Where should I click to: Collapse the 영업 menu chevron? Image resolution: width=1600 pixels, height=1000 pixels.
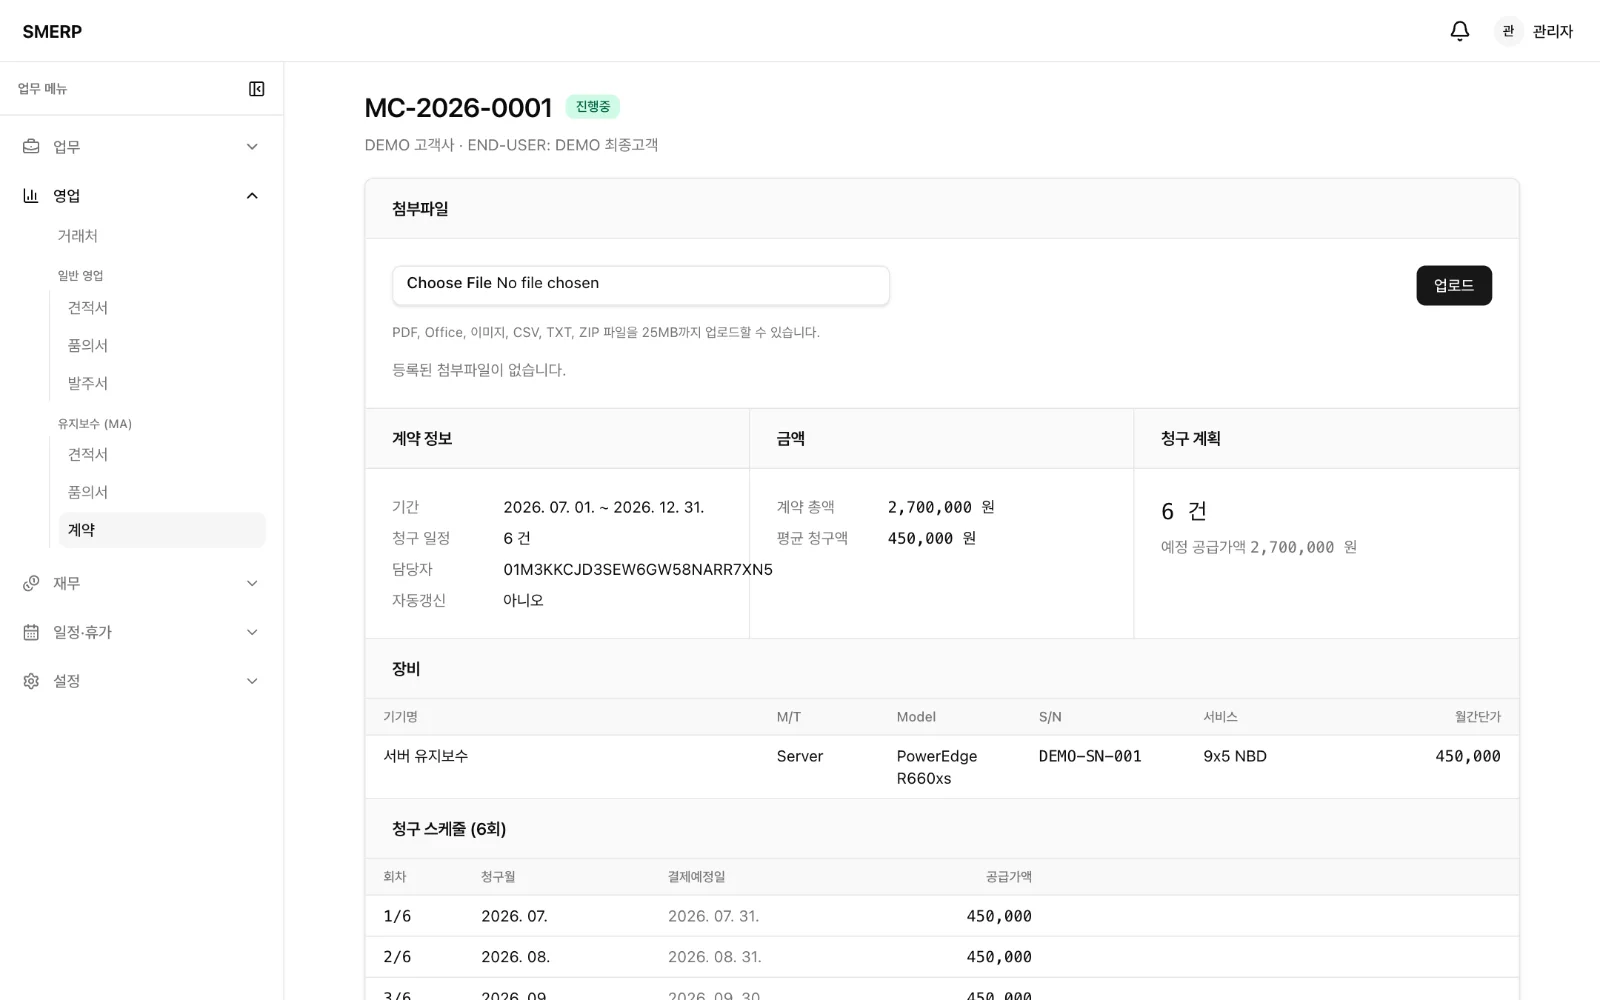252,196
